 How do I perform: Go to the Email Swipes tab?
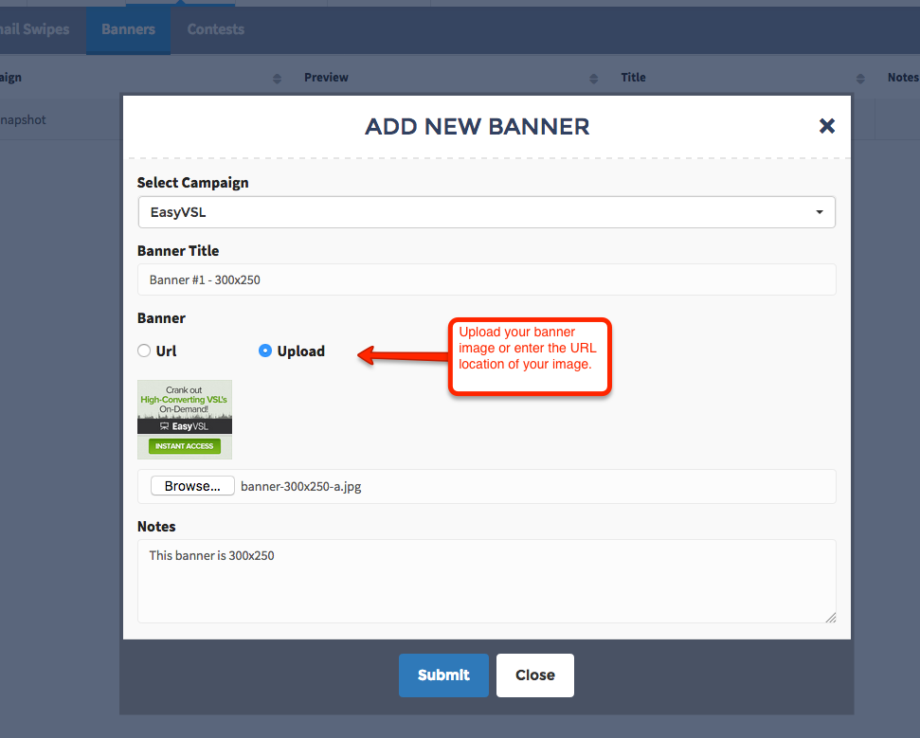pos(35,29)
